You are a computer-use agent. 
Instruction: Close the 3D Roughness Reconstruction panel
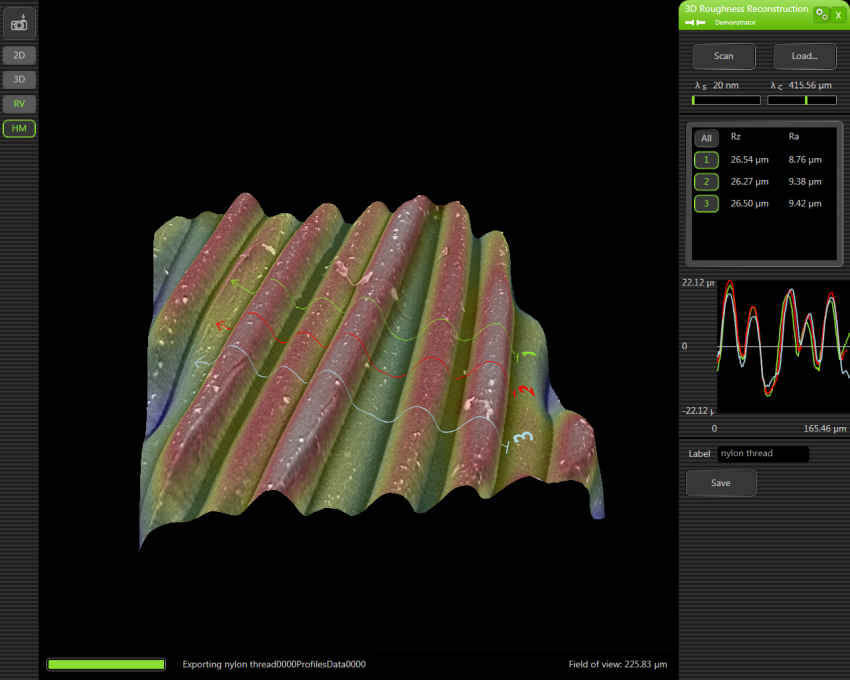[x=839, y=14]
